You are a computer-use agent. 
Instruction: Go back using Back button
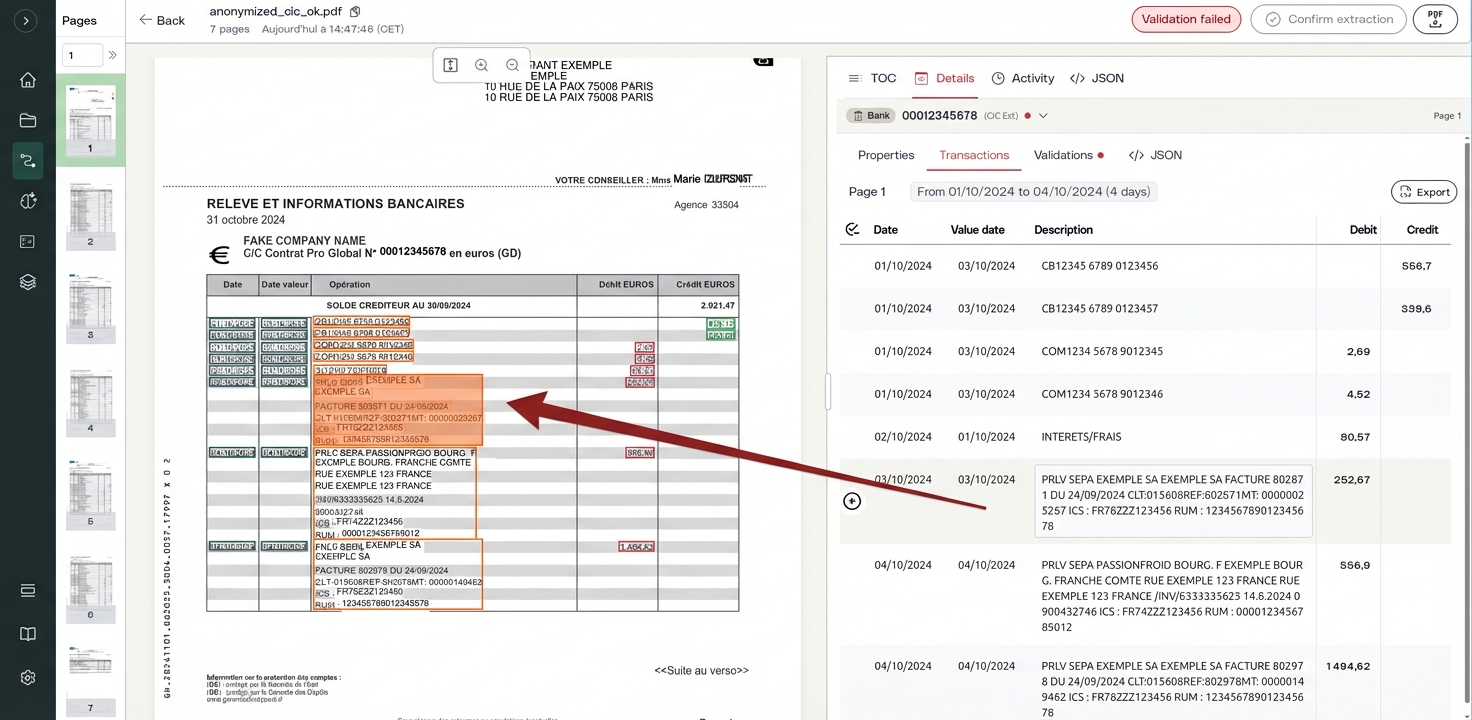[162, 20]
